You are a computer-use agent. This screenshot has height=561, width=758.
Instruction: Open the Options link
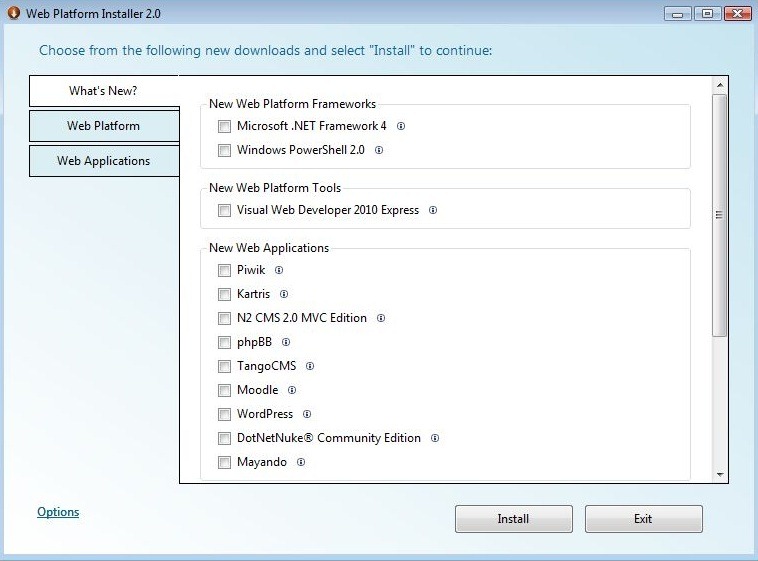pyautogui.click(x=58, y=512)
